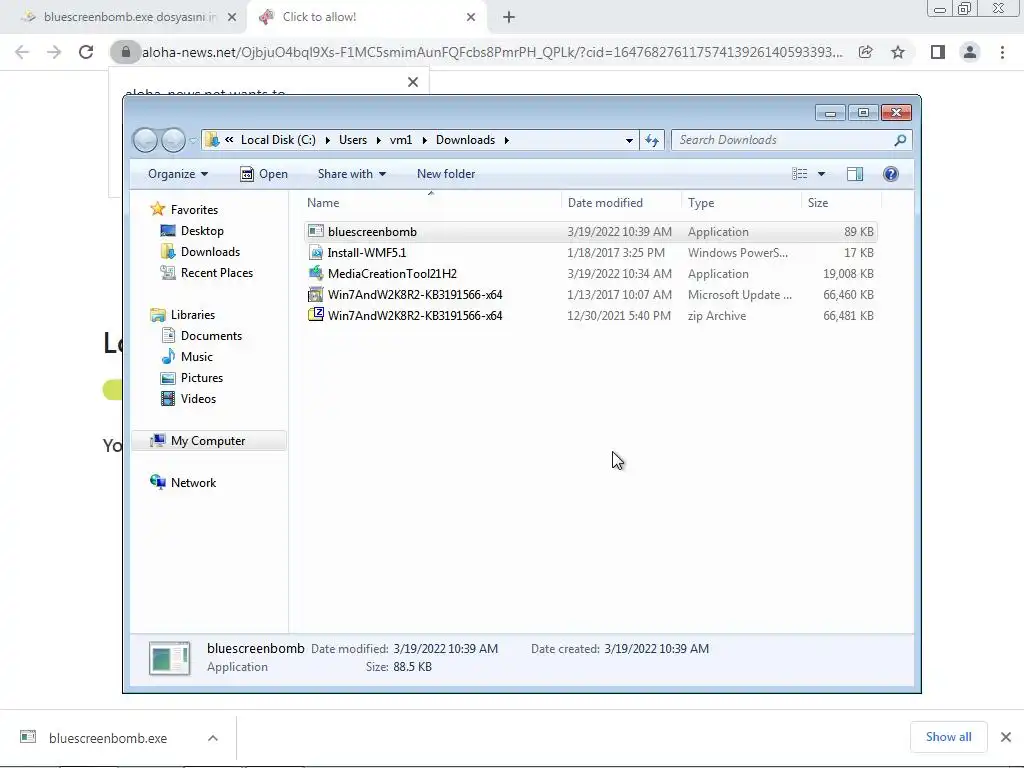Open Videos library

click(189, 398)
